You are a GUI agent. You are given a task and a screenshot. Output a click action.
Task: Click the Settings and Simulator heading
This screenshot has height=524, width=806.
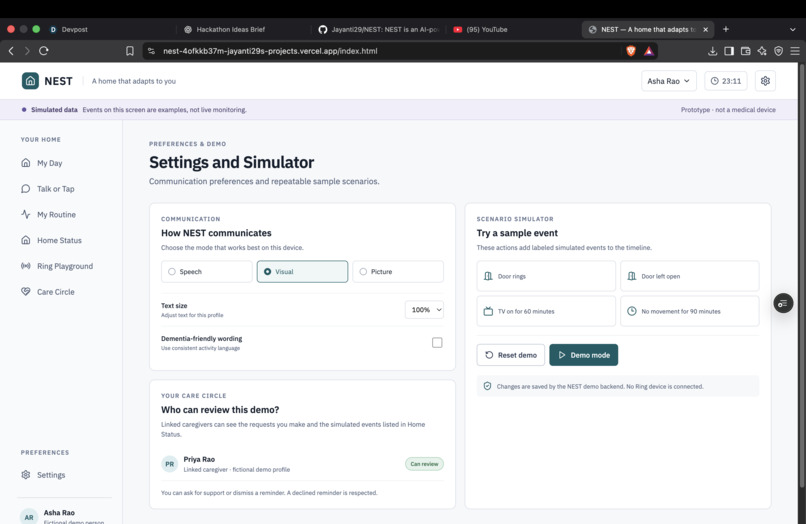point(231,162)
